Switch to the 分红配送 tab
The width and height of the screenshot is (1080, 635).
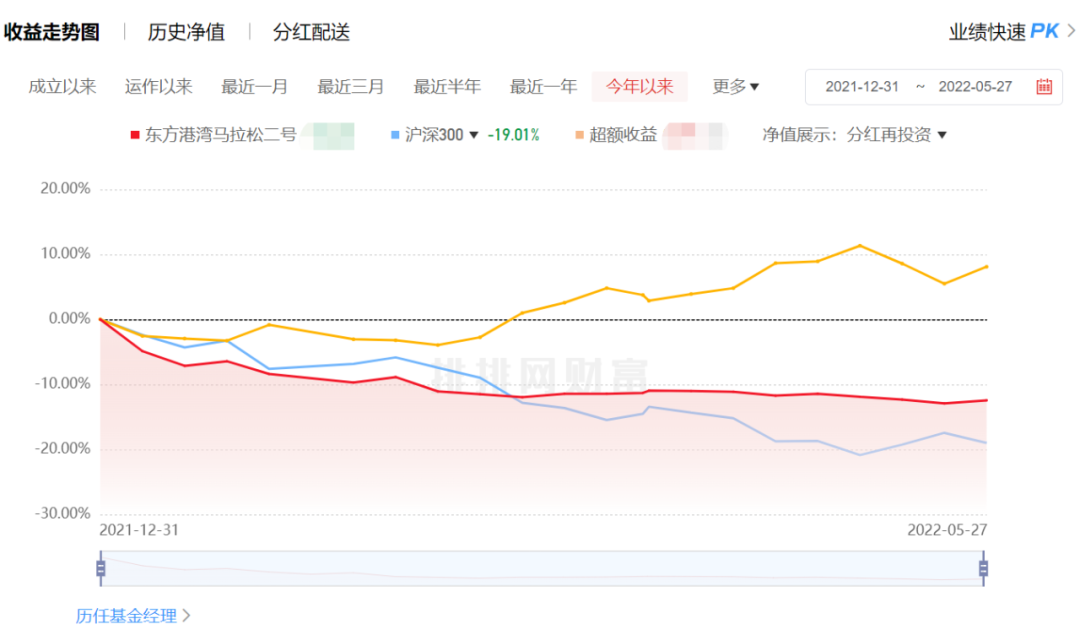(x=311, y=32)
